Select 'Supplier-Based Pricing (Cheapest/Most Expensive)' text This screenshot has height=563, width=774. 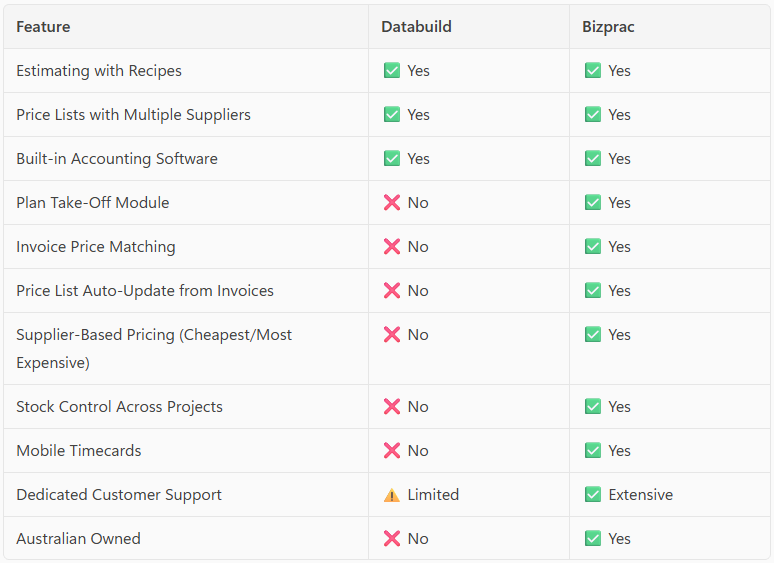point(154,348)
